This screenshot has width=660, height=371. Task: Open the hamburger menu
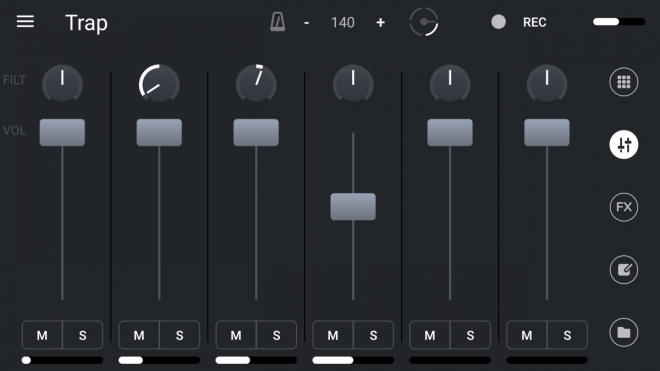[25, 21]
